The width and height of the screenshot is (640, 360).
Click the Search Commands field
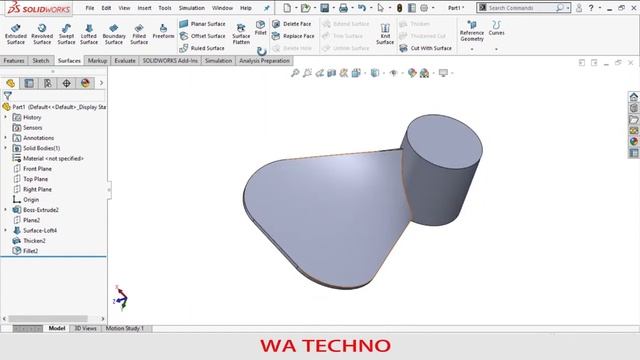point(524,8)
